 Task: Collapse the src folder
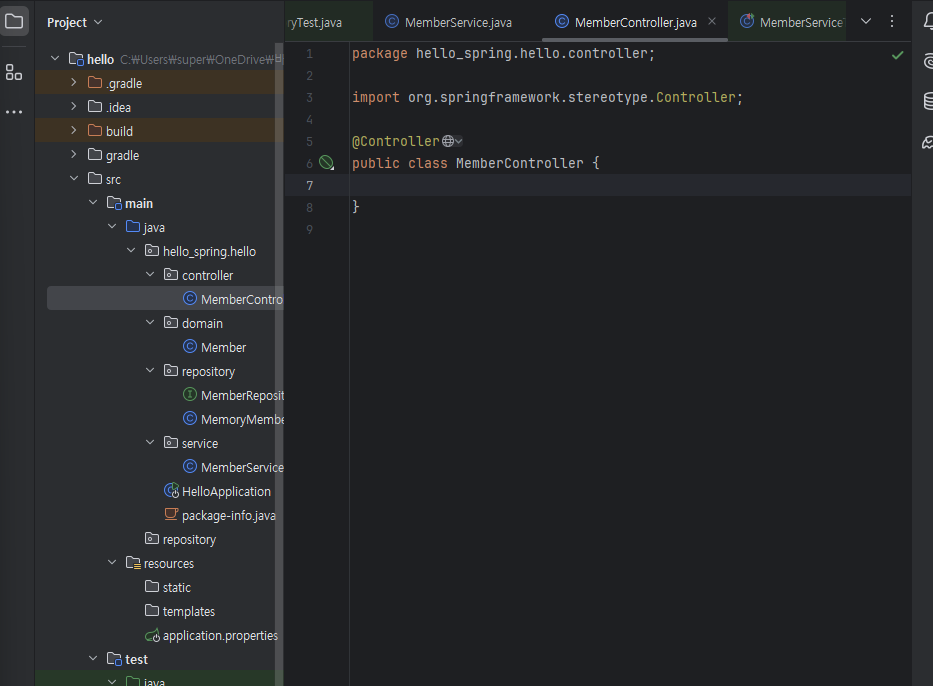(x=74, y=178)
